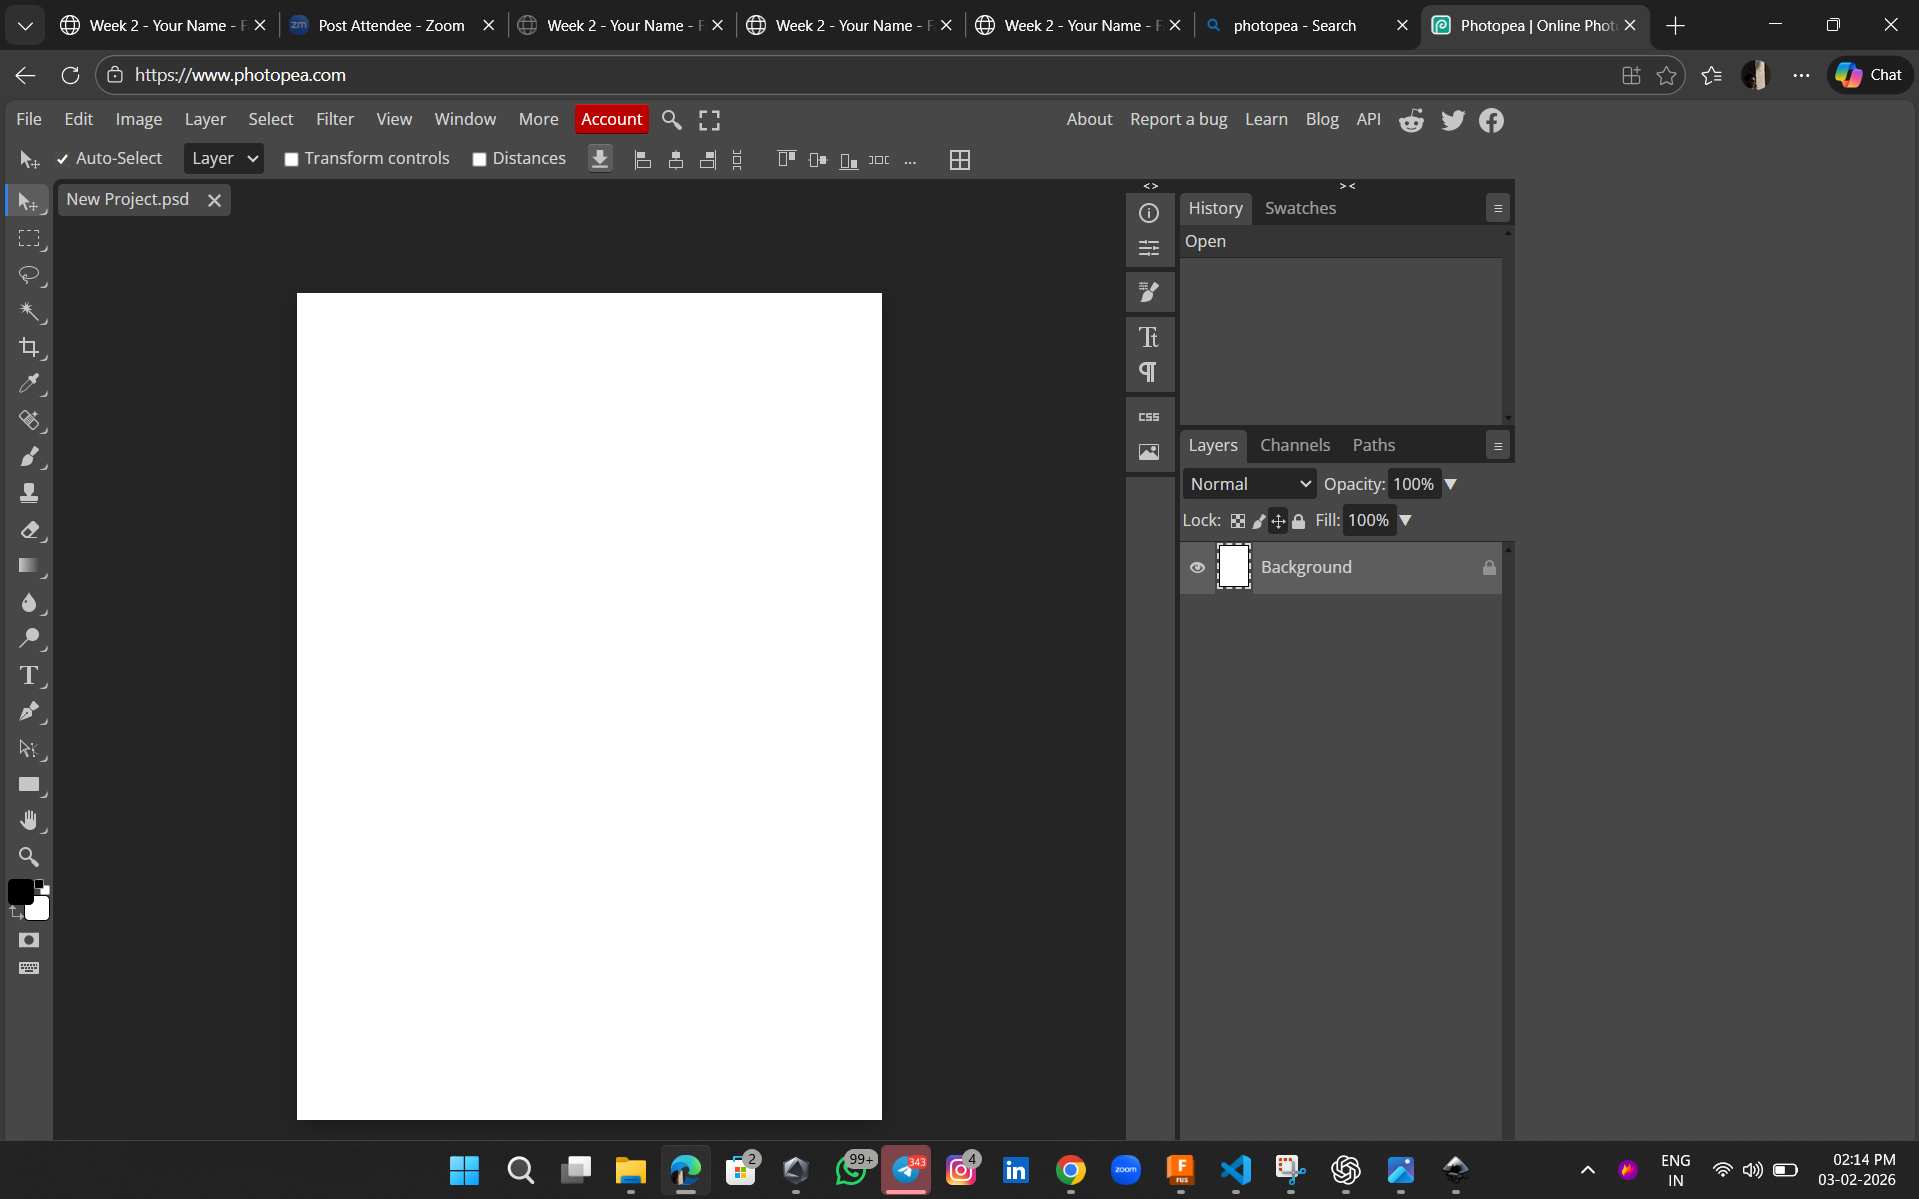Image resolution: width=1919 pixels, height=1199 pixels.
Task: Click the download export icon in options bar
Action: point(600,159)
